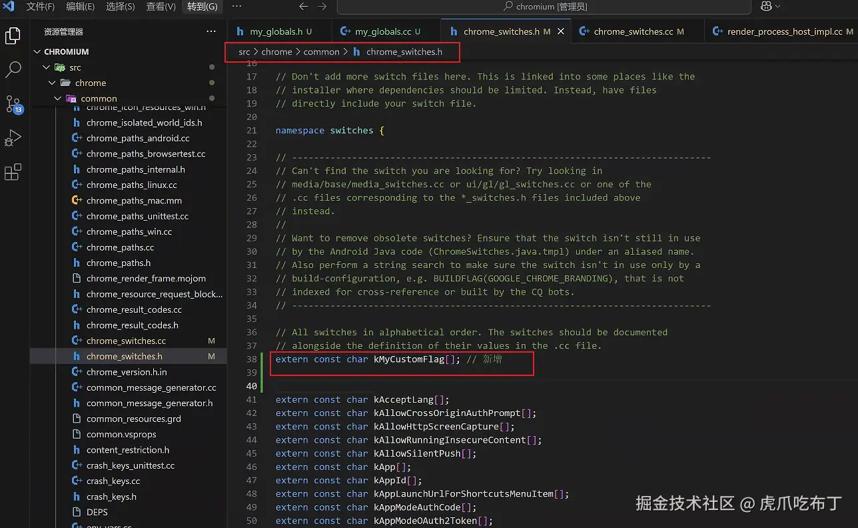
Task: Open chrome_result_codes.h file
Action: 132,325
